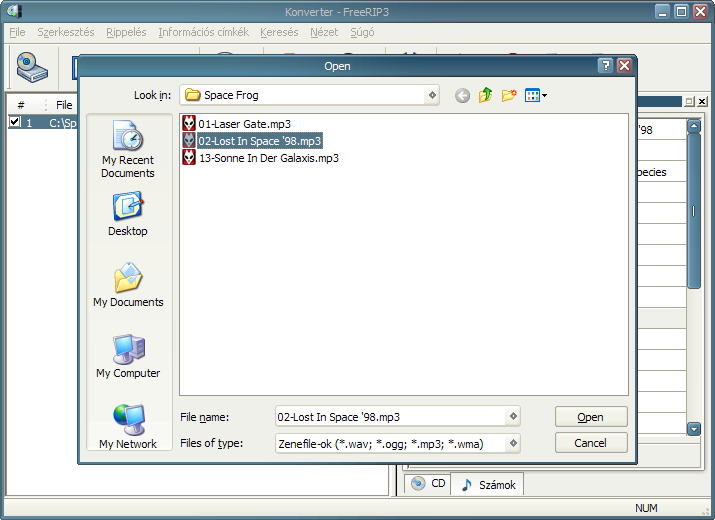Select file 02-Lost In Space '98.mp3
The height and width of the screenshot is (520, 715).
pyautogui.click(x=259, y=141)
